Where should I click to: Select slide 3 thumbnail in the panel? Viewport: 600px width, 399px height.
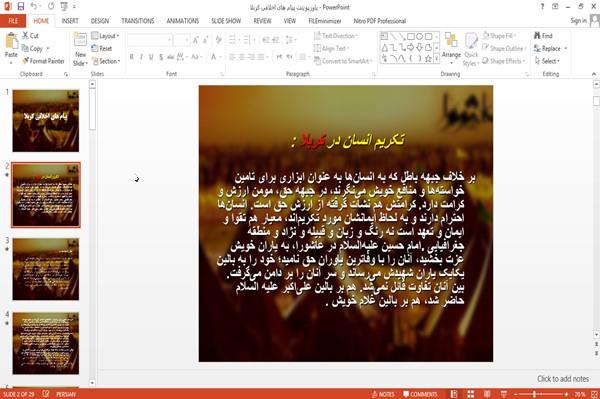(46, 269)
